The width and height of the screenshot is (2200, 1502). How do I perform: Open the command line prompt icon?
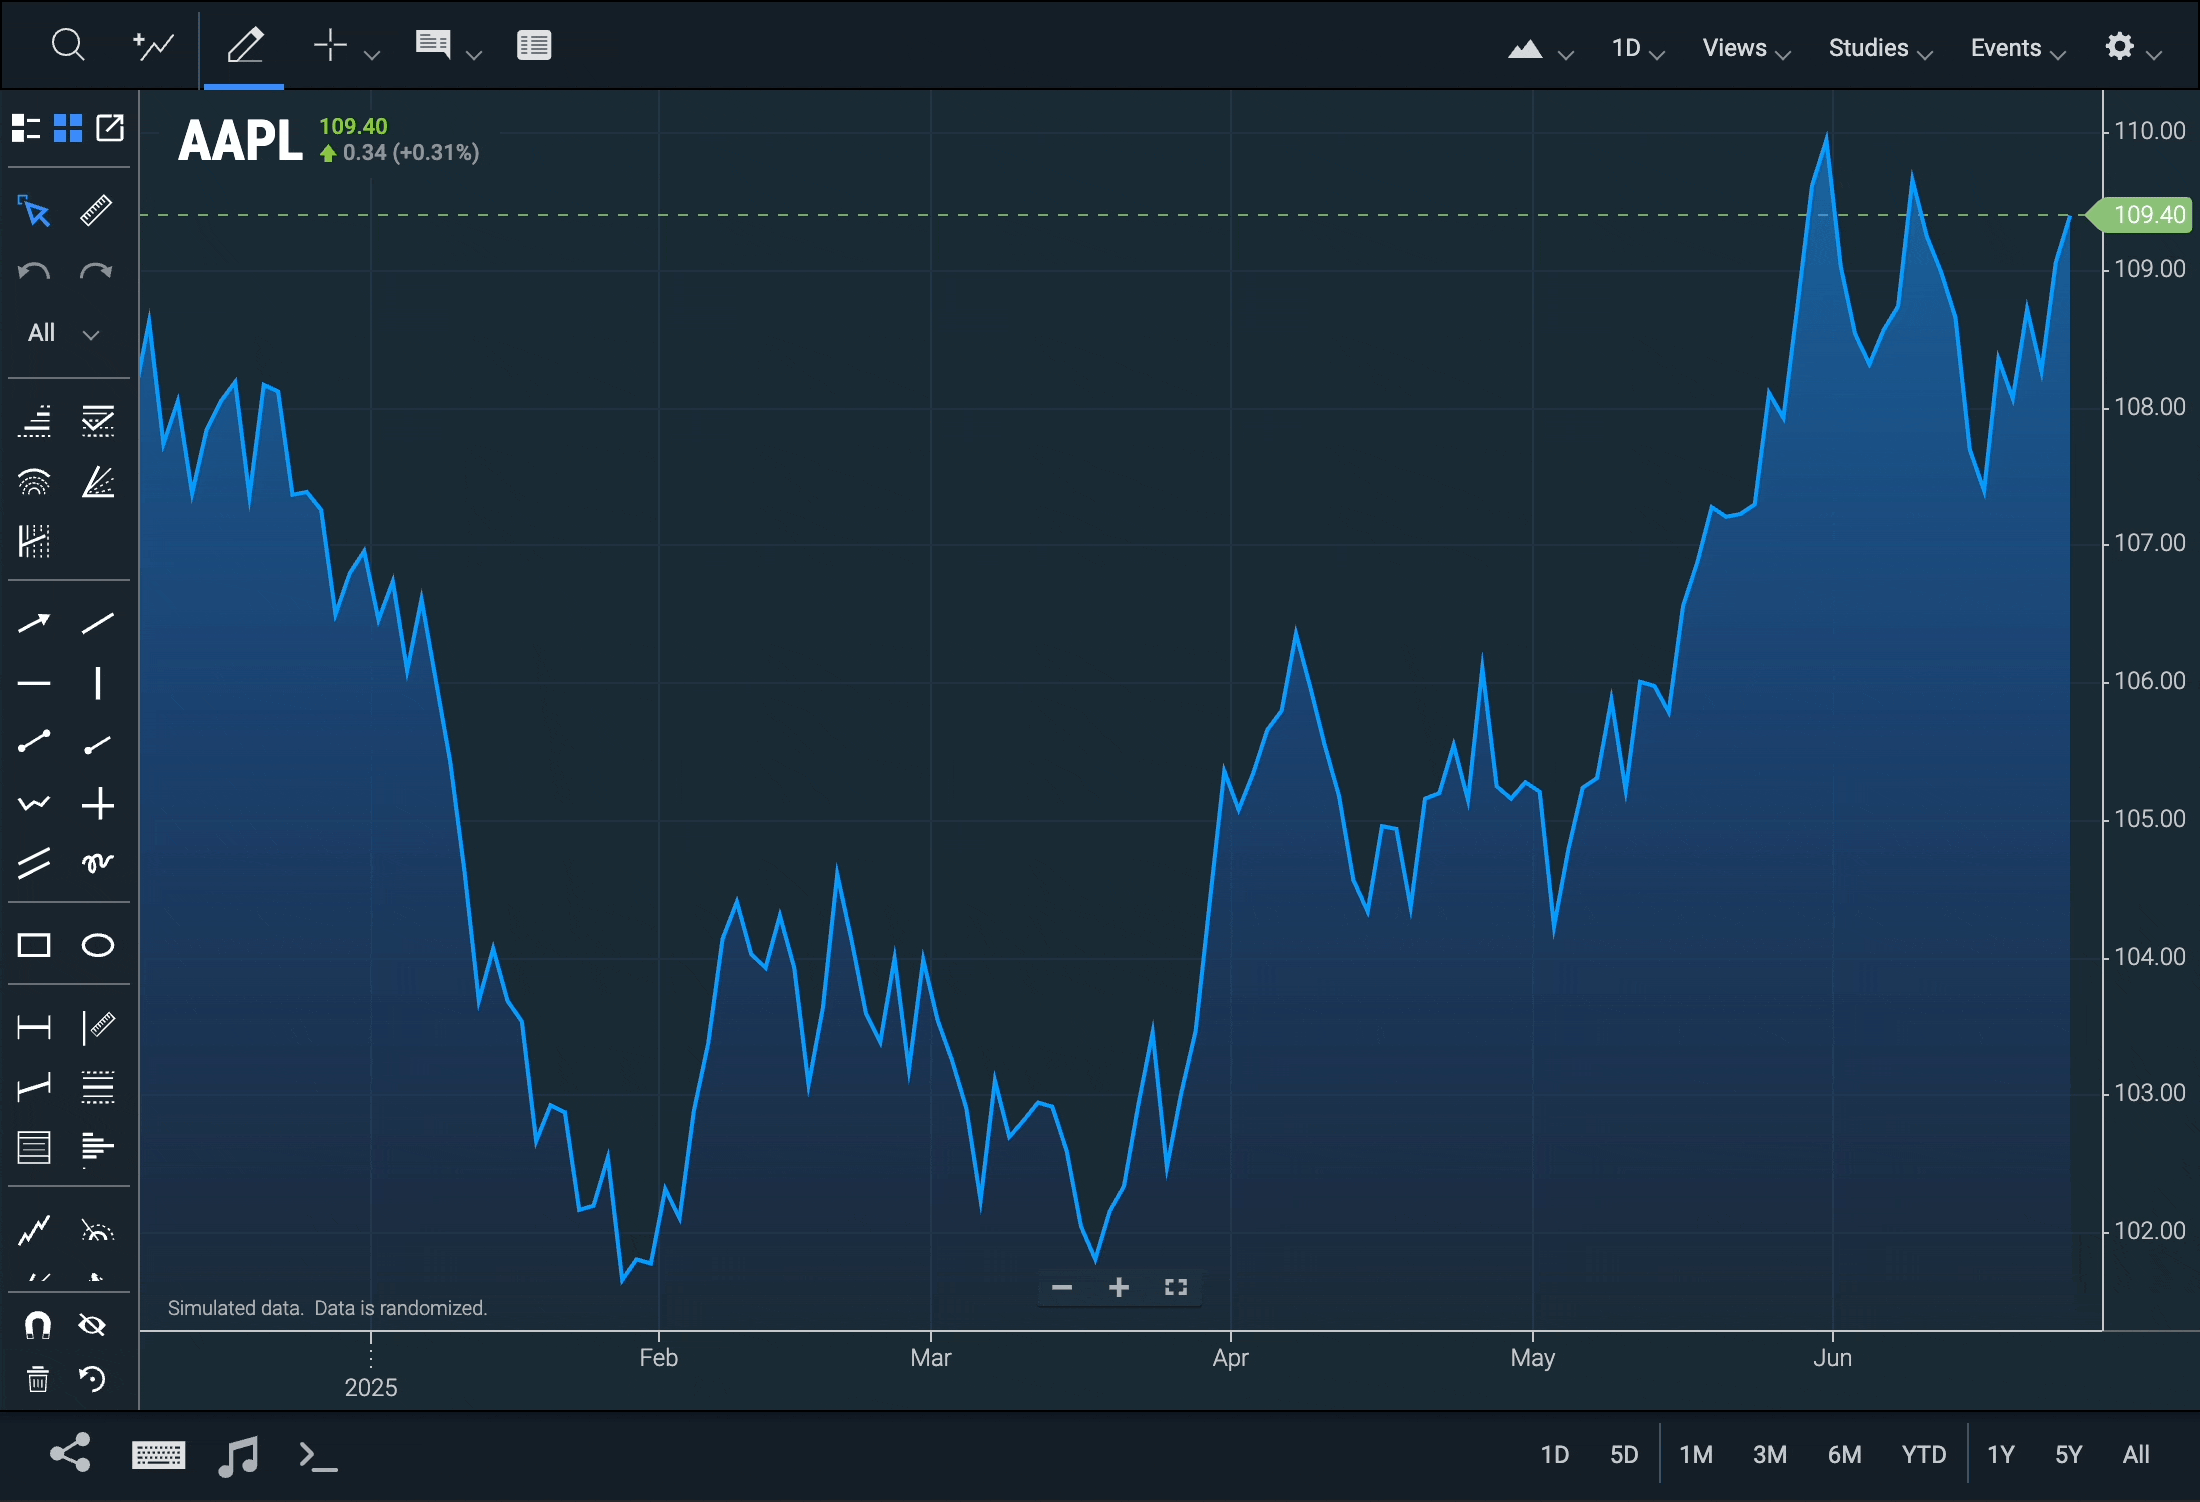tap(318, 1456)
